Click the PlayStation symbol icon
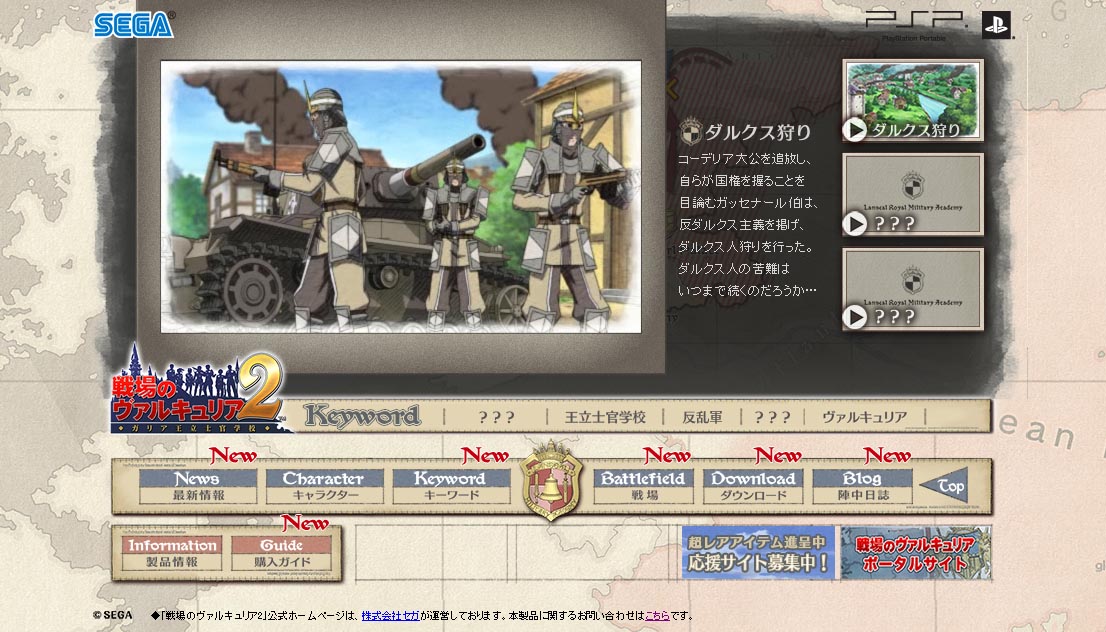This screenshot has height=632, width=1106. coord(997,25)
